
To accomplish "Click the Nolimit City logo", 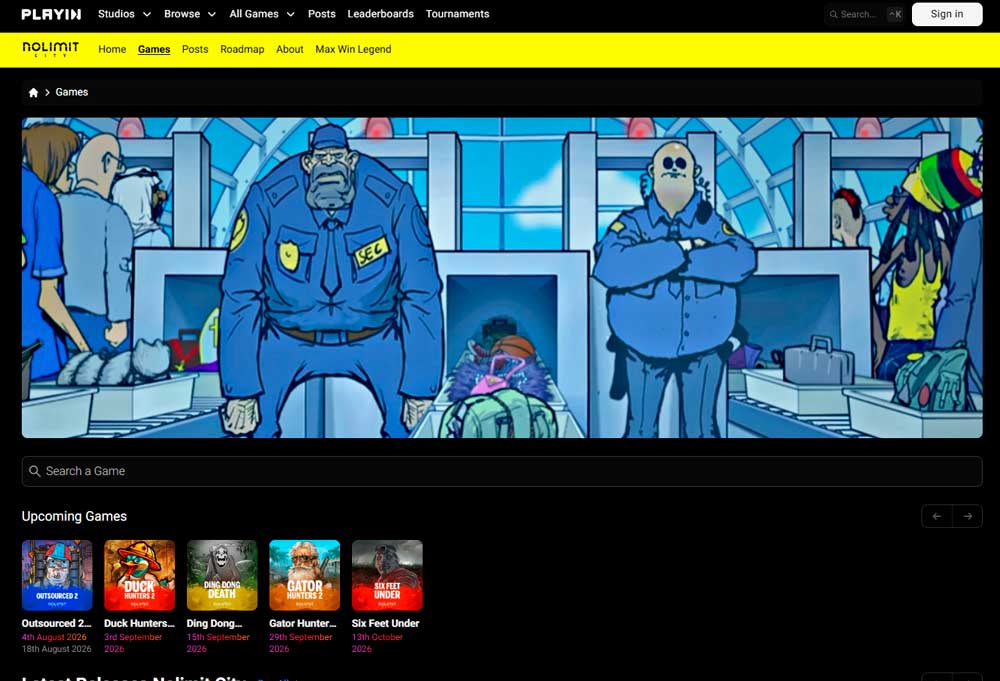I will tap(51, 49).
